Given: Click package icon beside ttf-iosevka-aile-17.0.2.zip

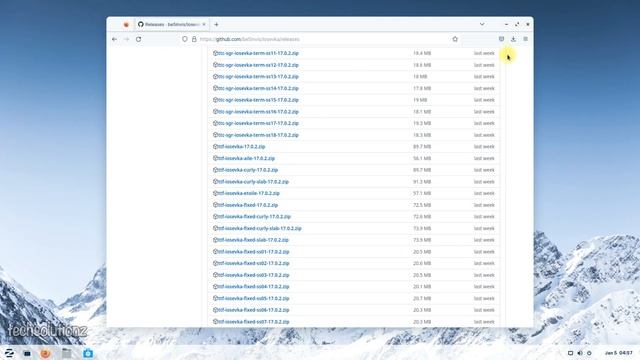Looking at the screenshot, I should 216,158.
